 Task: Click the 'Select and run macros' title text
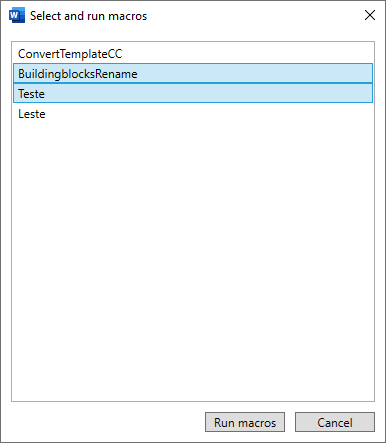coord(88,16)
